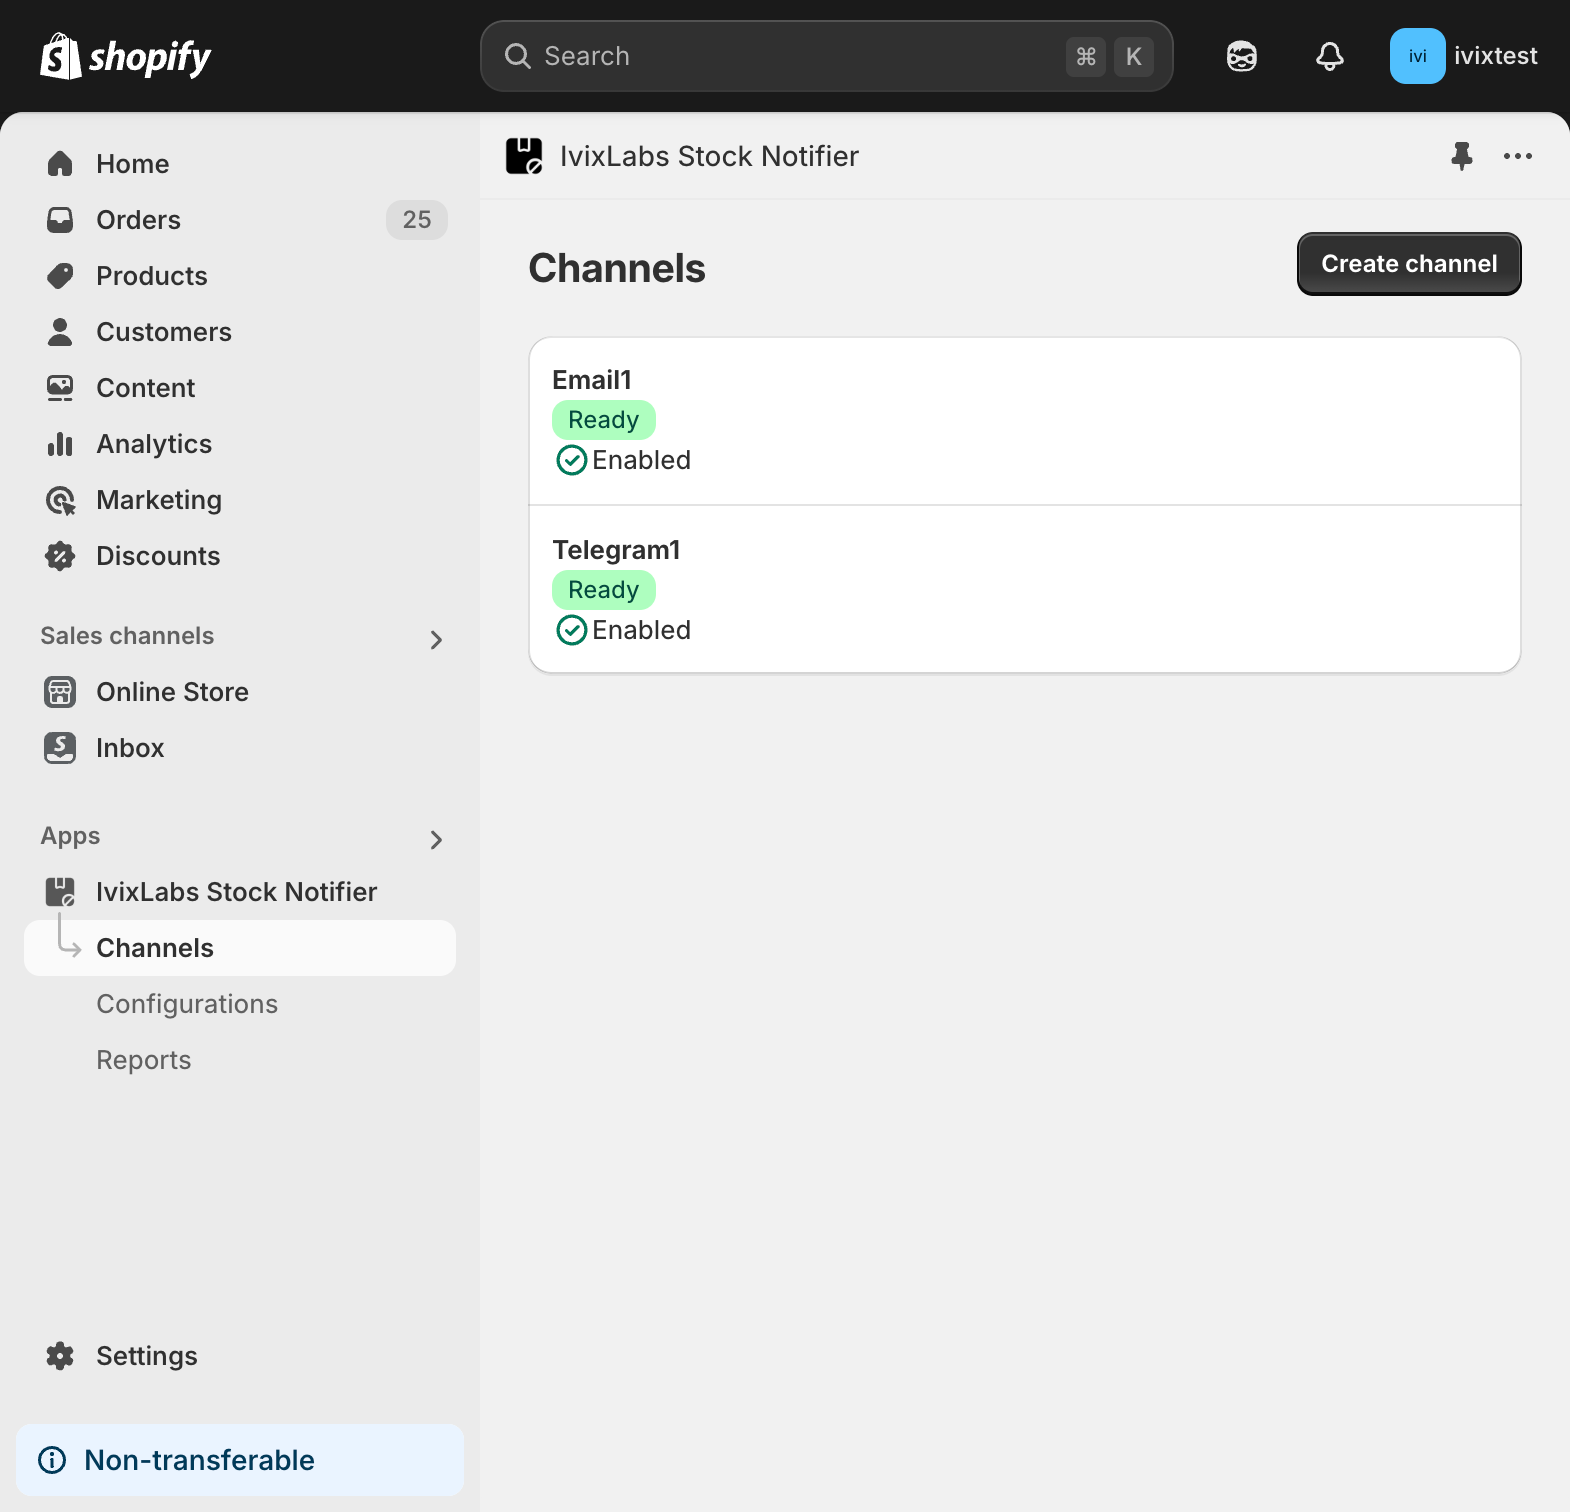Click the Marketing target icon
This screenshot has width=1570, height=1512.
click(x=60, y=500)
